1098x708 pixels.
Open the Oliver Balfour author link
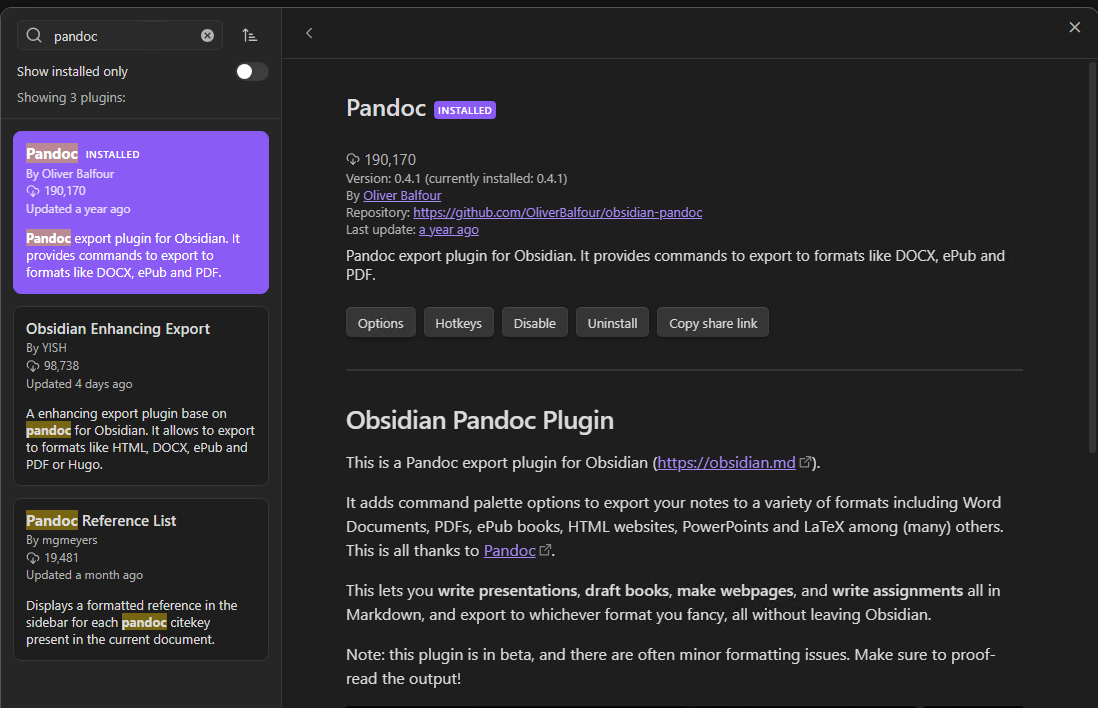pos(402,195)
